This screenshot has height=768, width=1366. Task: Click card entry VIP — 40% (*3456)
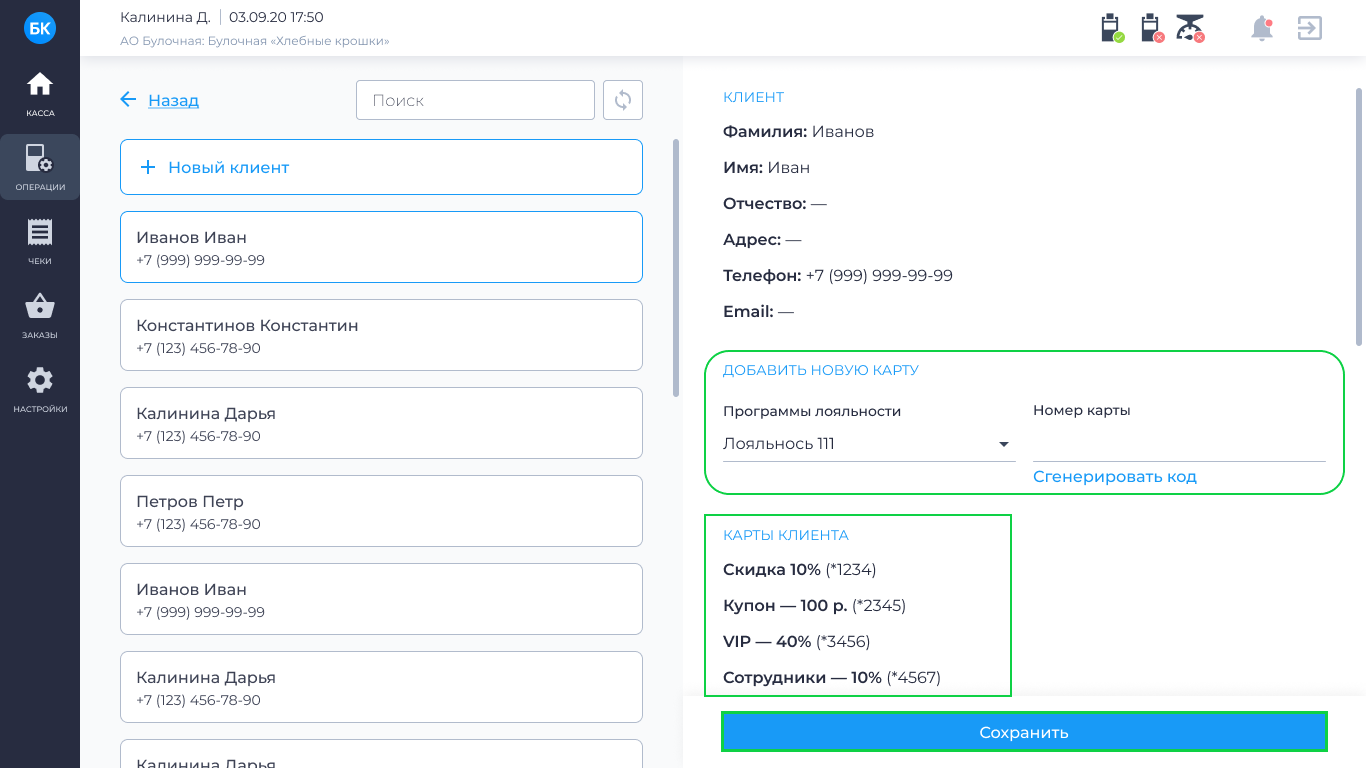(796, 641)
